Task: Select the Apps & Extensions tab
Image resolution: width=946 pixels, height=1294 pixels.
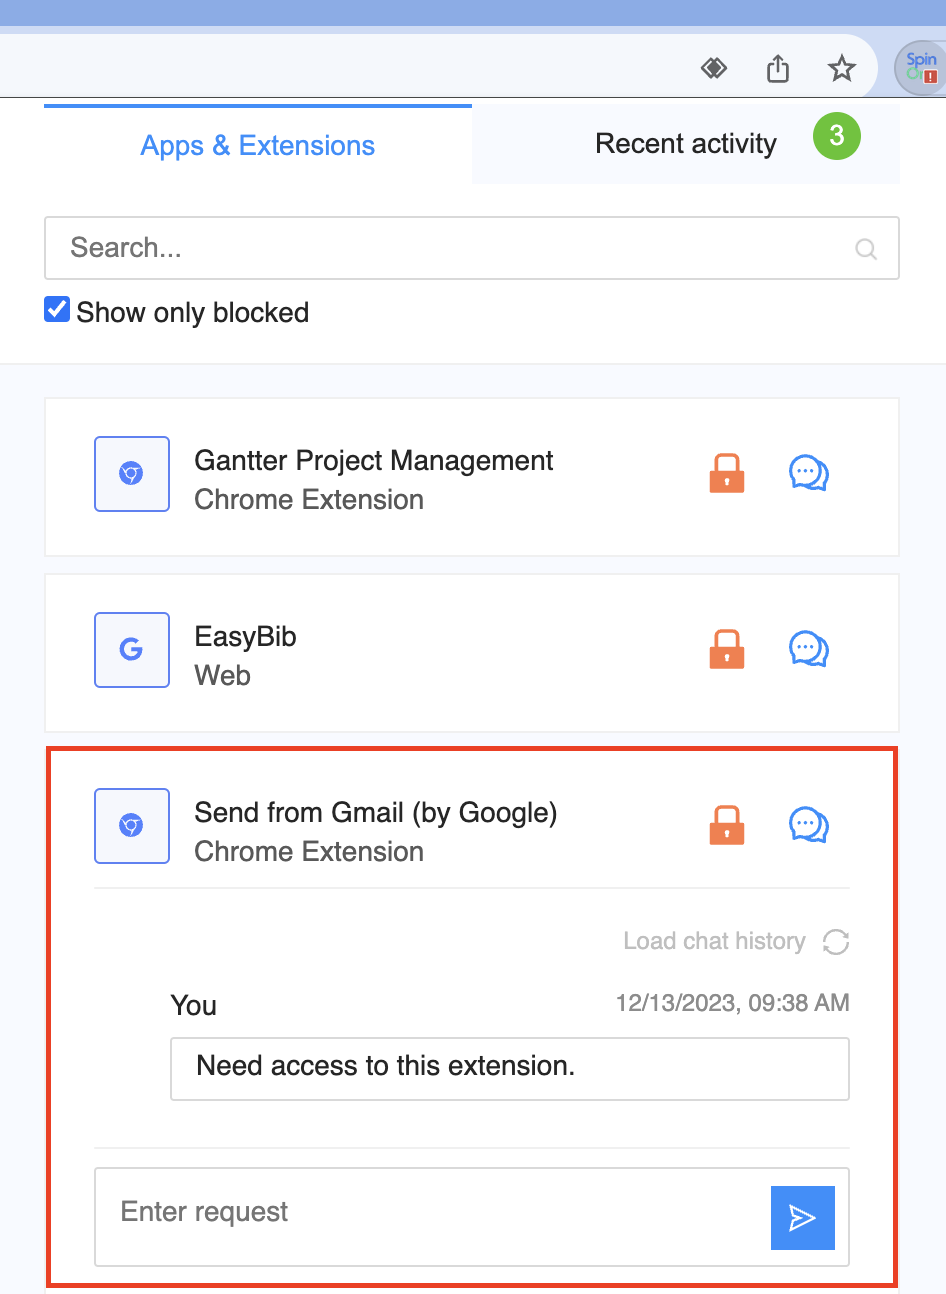Action: (x=258, y=146)
